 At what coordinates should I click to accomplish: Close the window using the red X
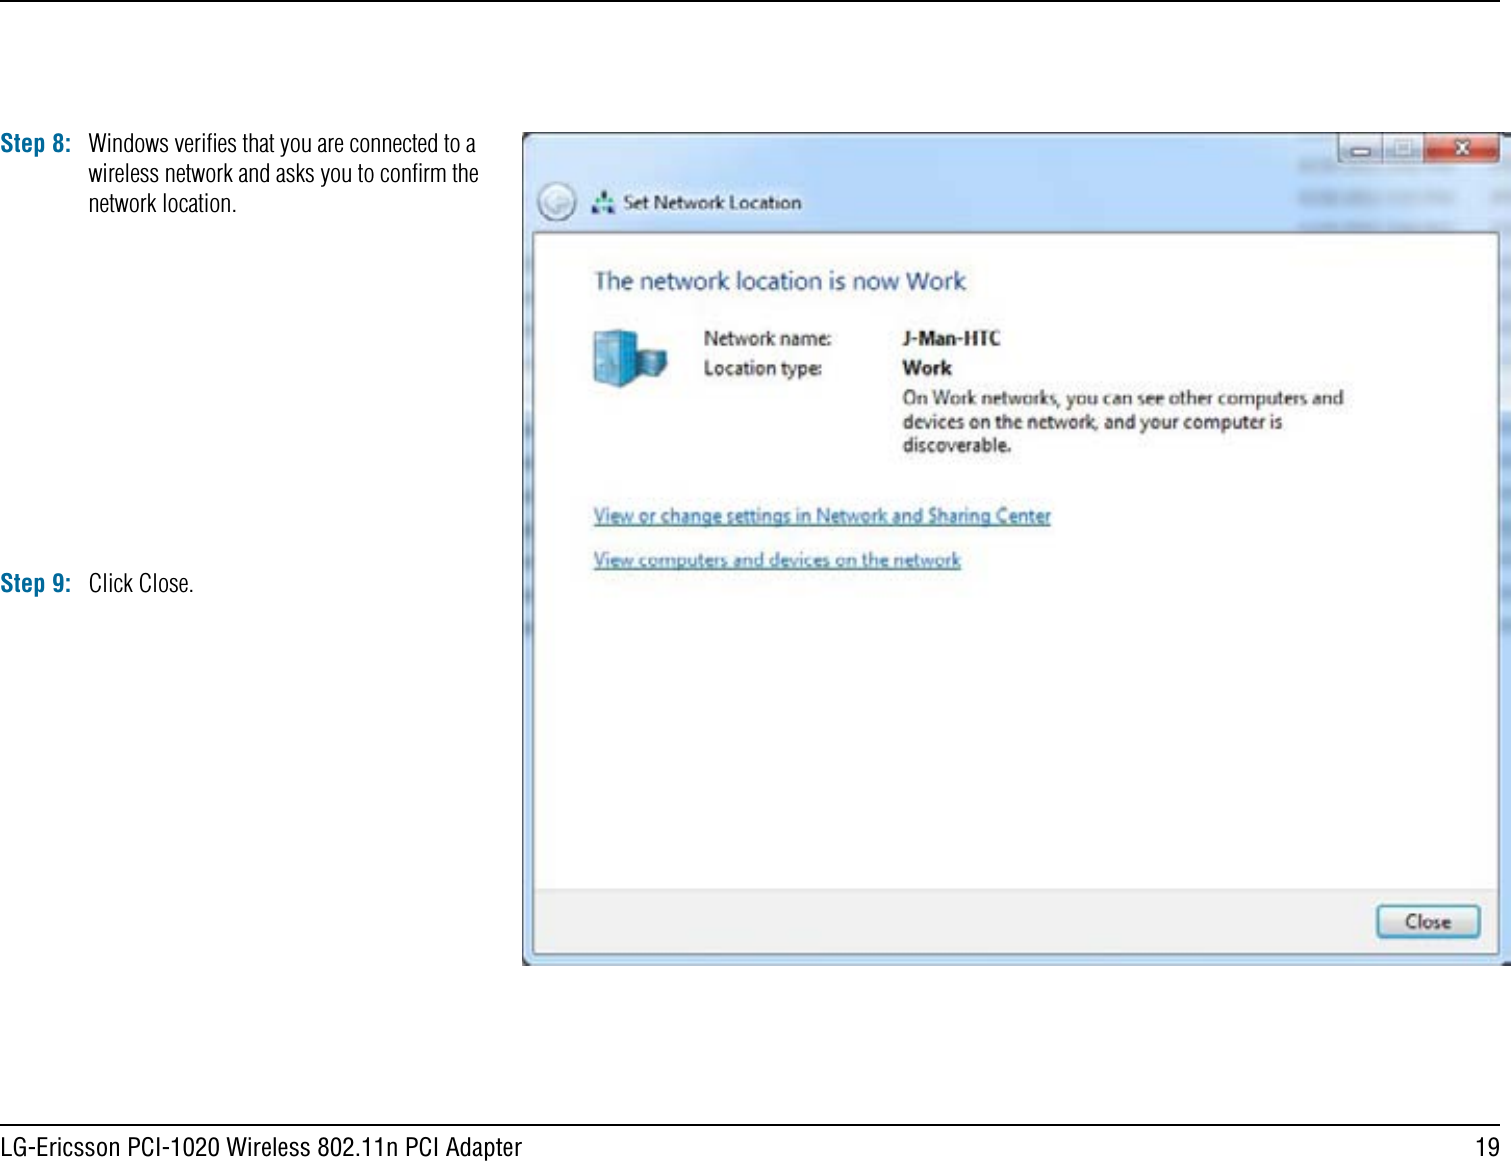pos(1462,149)
